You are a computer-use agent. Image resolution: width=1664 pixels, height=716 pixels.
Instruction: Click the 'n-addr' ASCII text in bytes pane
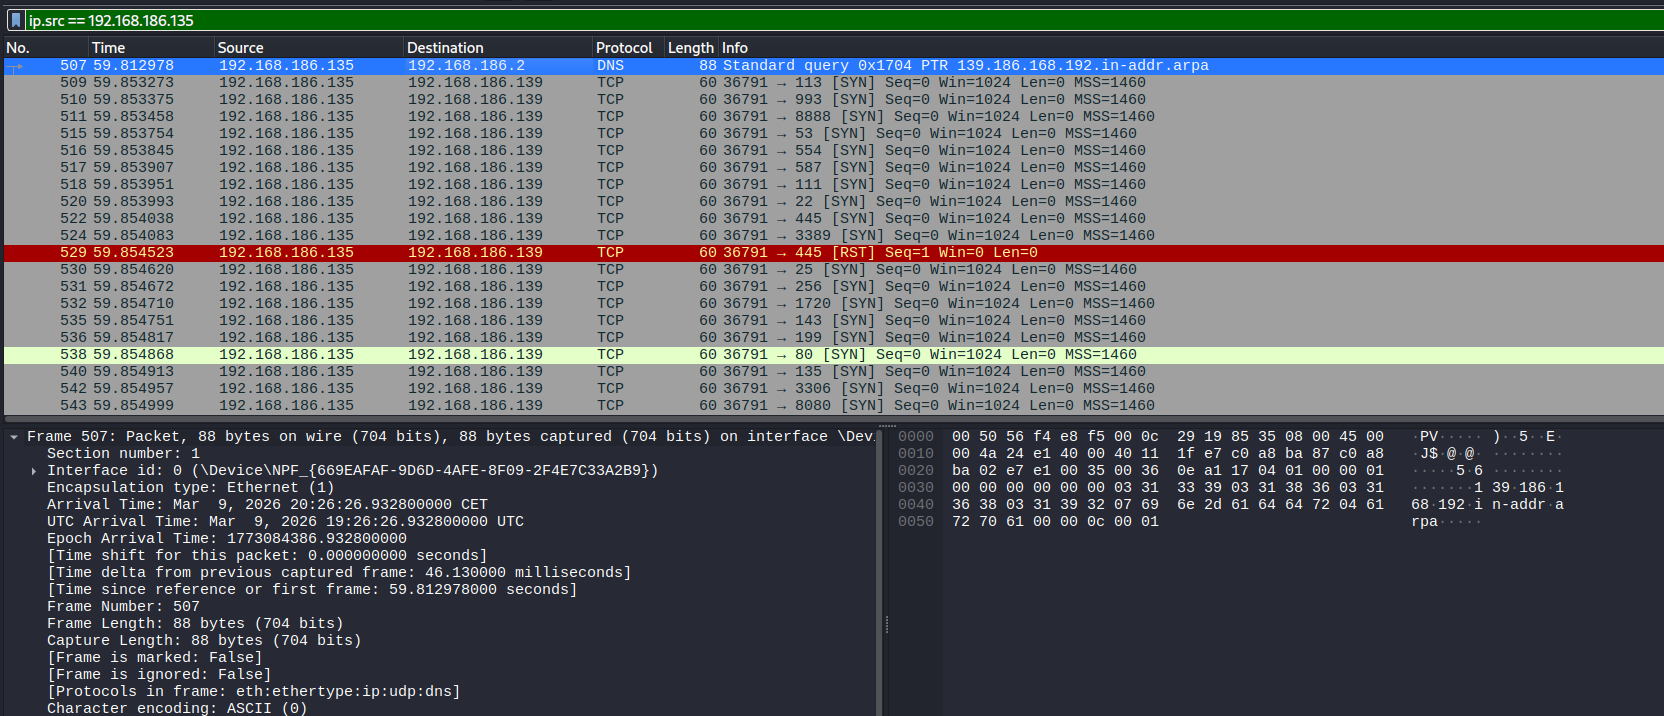click(x=1518, y=504)
